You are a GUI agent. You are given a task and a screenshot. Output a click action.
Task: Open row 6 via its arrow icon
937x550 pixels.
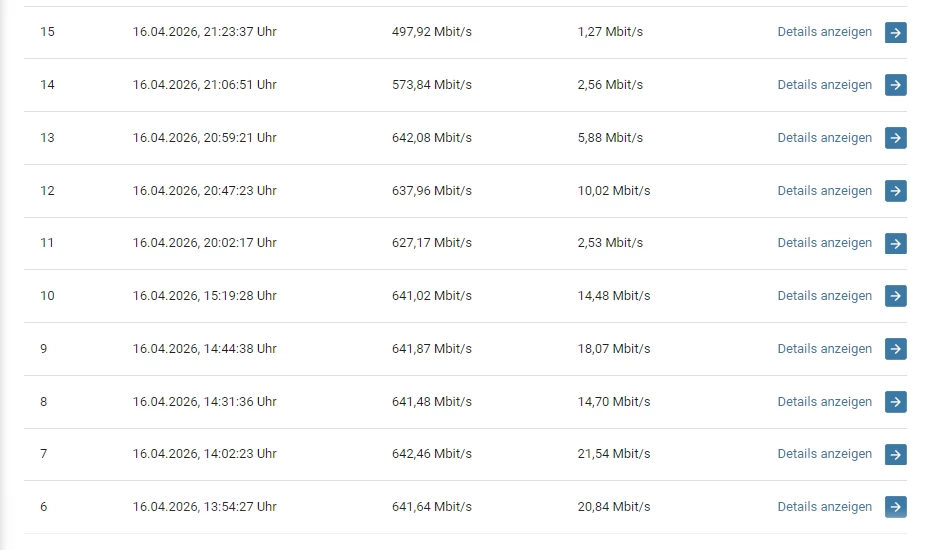coord(895,507)
